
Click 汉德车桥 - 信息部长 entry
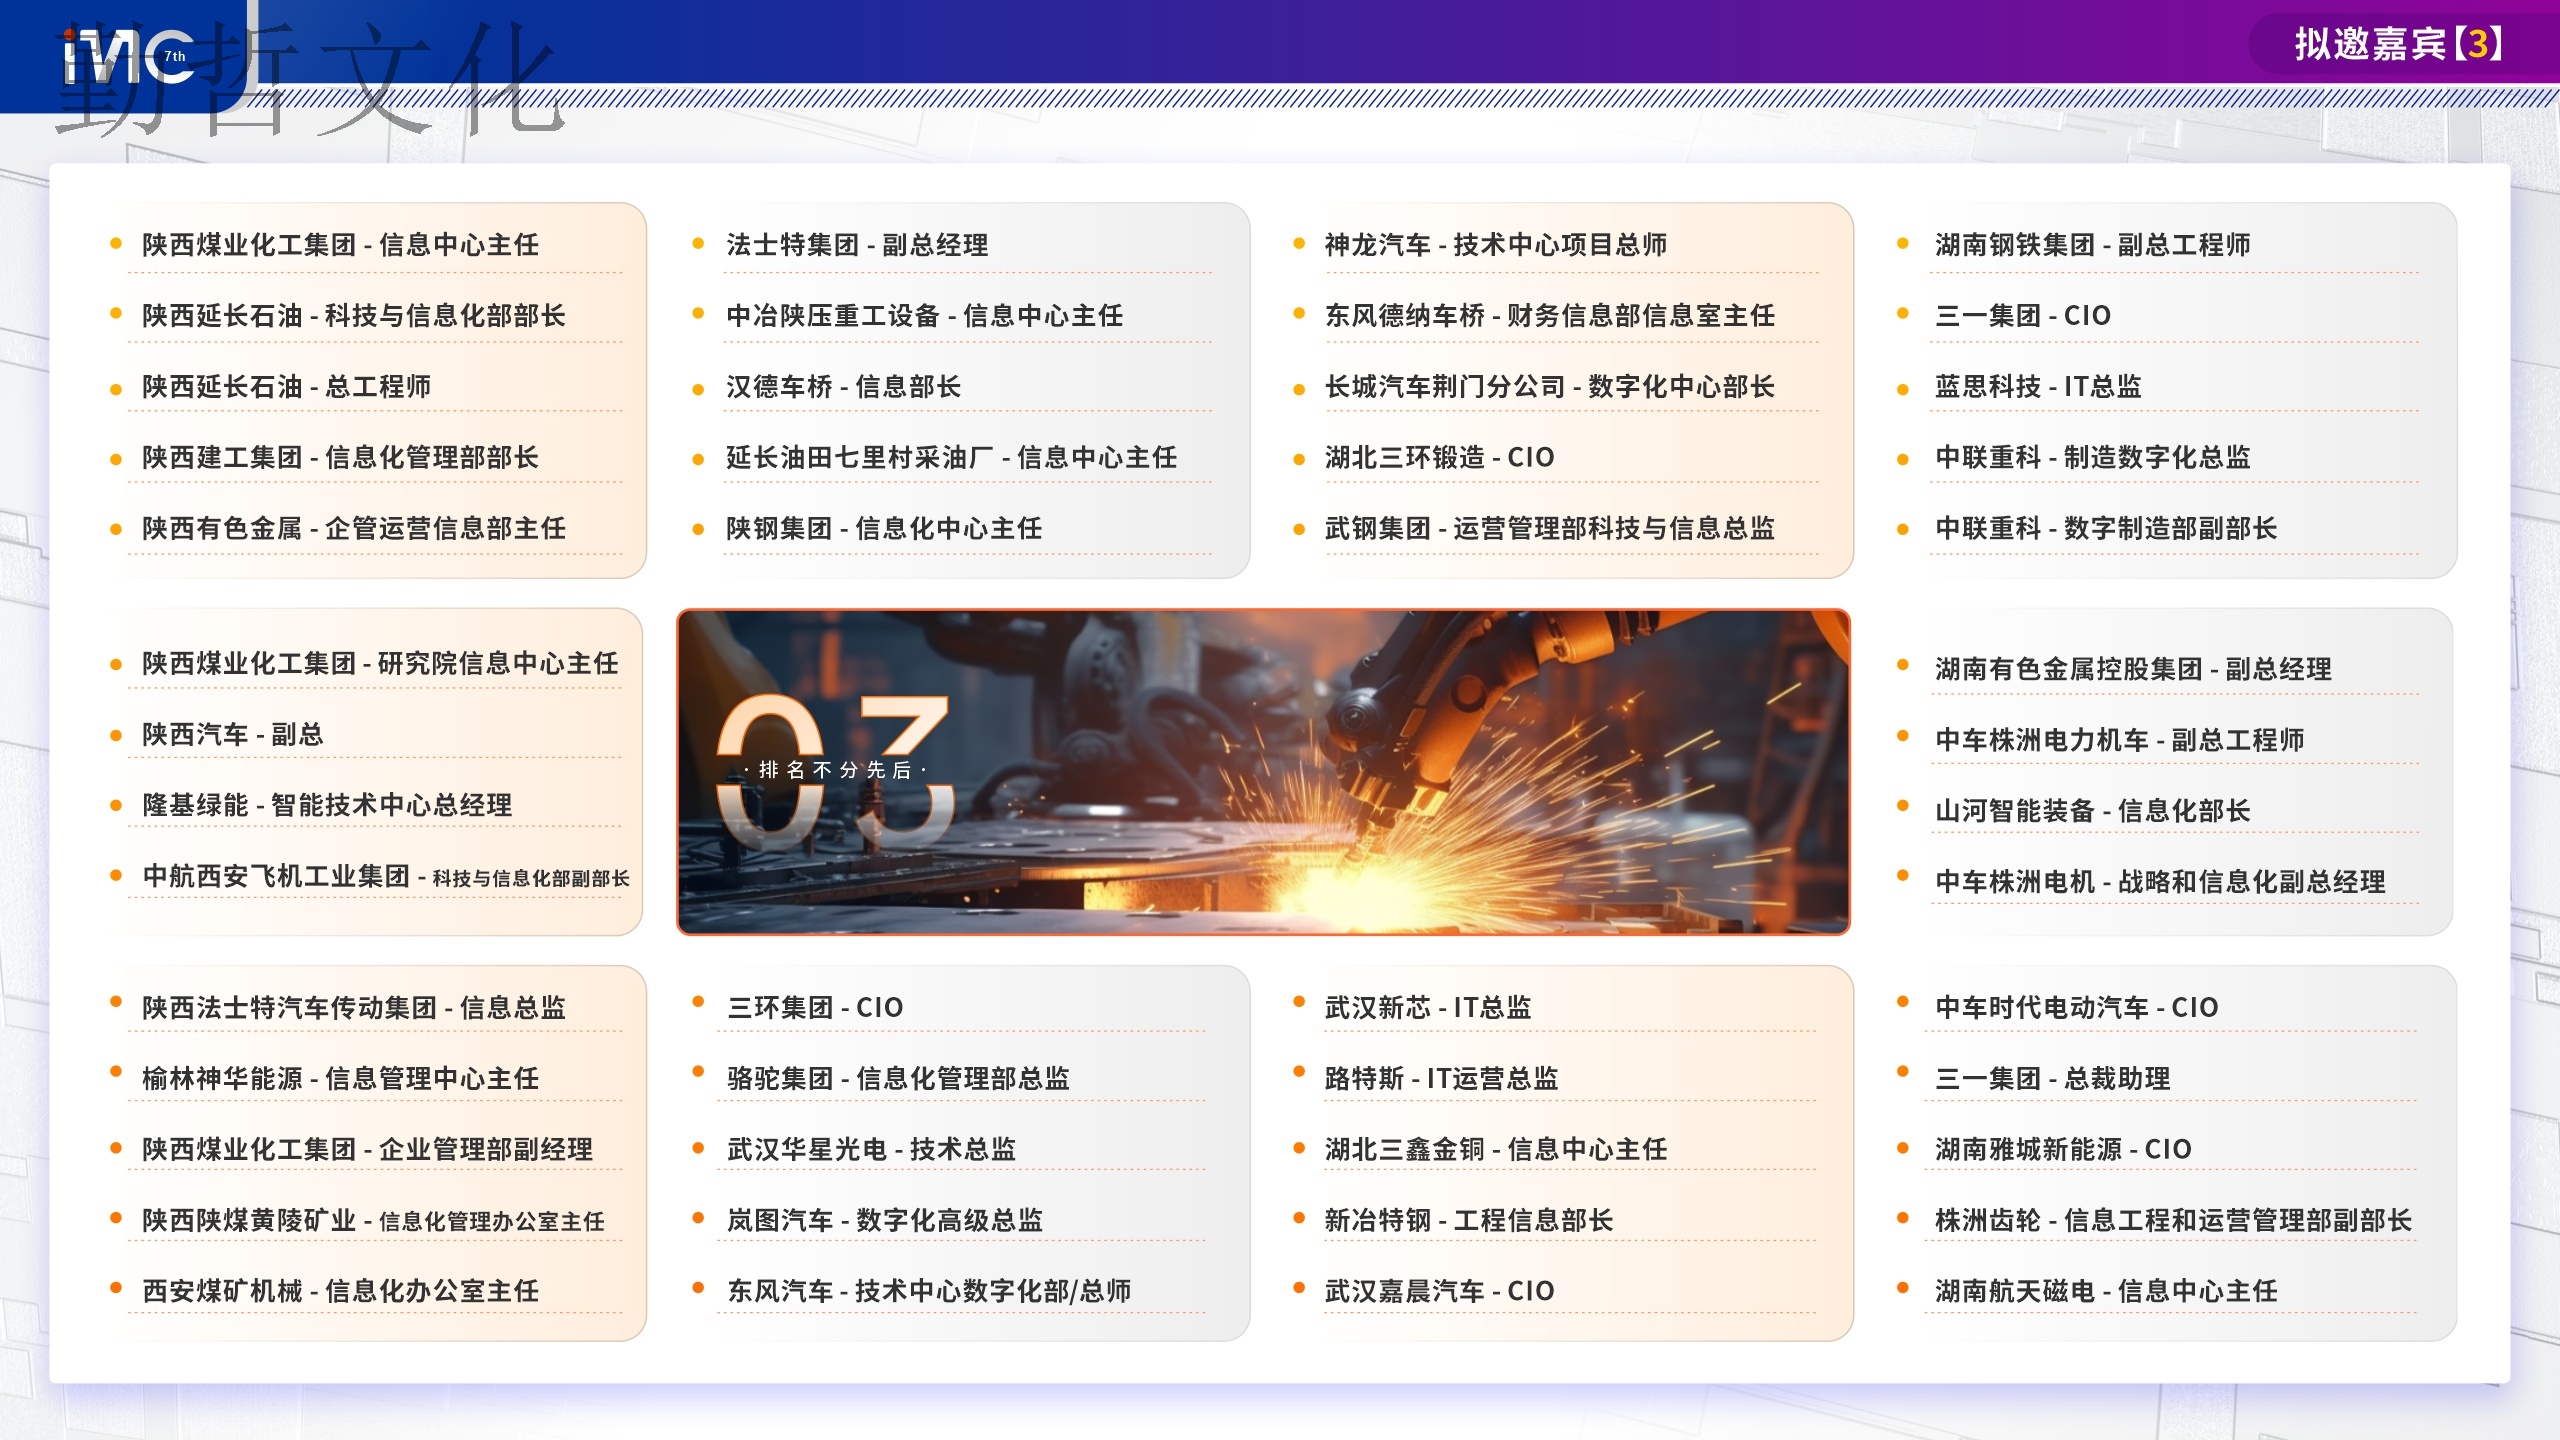click(843, 387)
